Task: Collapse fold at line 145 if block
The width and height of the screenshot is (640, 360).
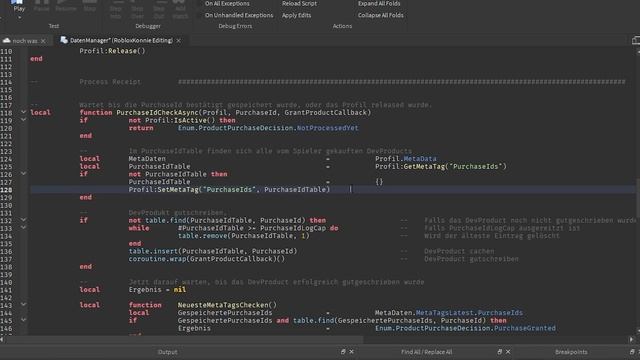Action: pyautogui.click(x=23, y=320)
